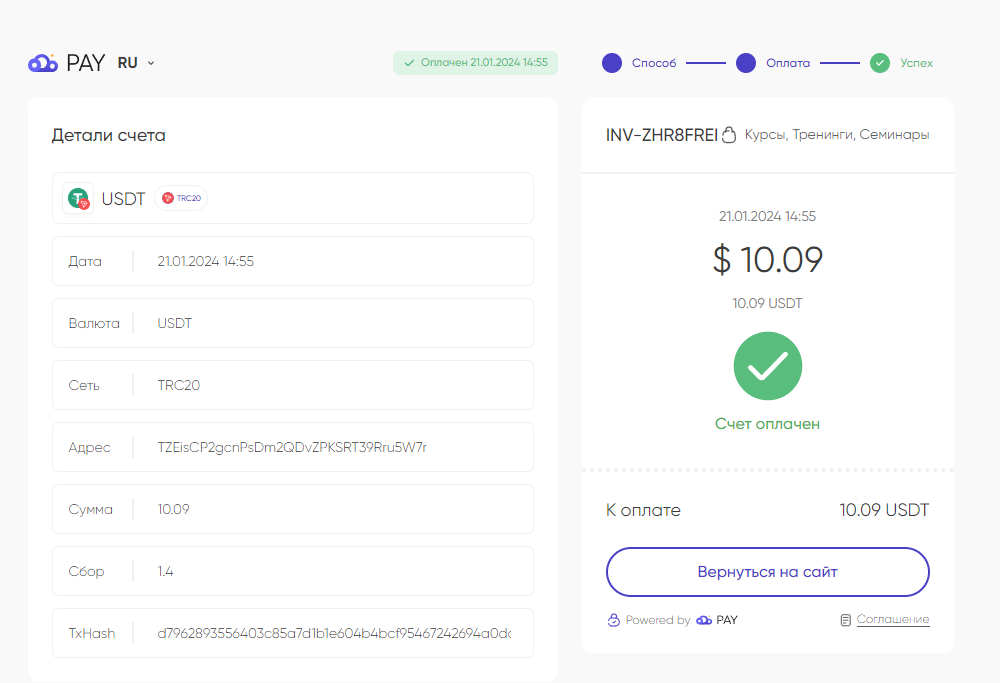Click the PAY cloud logo icon
The height and width of the screenshot is (683, 1000).
43,63
